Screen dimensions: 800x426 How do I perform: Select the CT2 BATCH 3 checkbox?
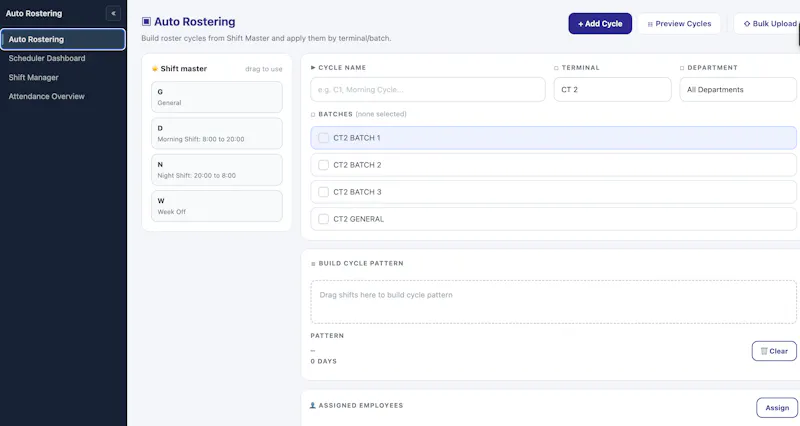pos(323,192)
